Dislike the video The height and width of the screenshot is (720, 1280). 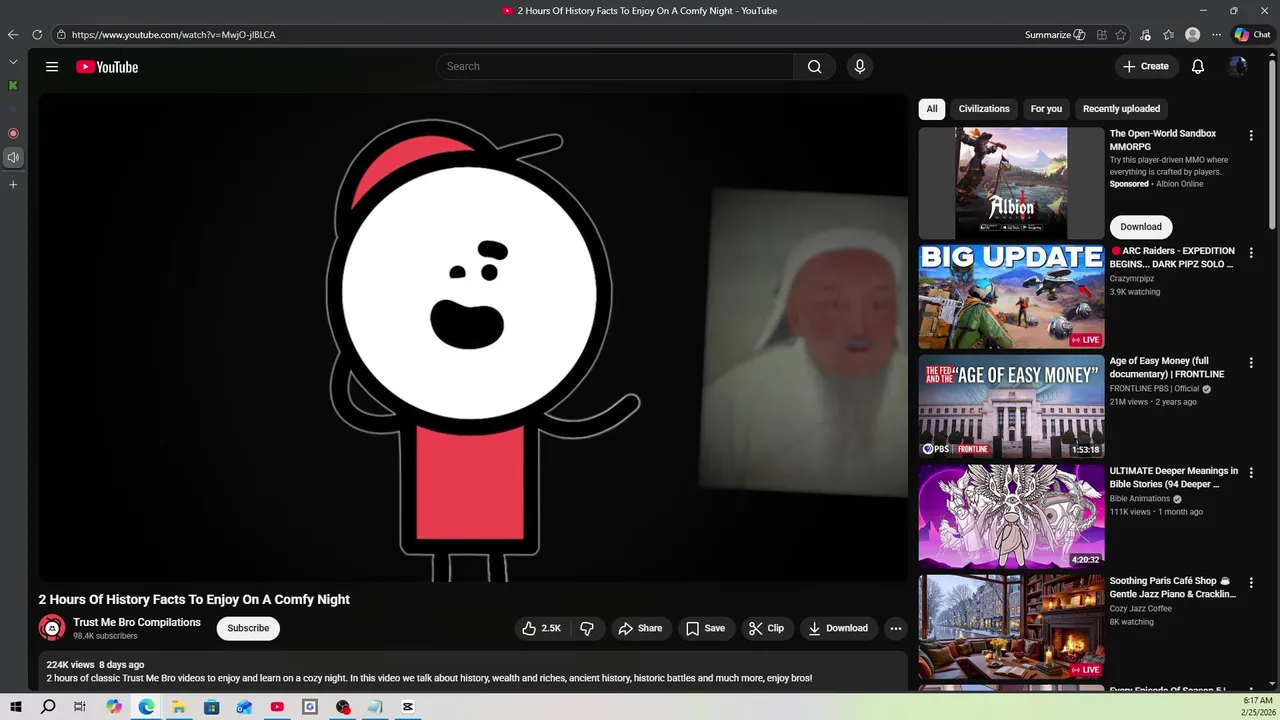click(x=587, y=628)
